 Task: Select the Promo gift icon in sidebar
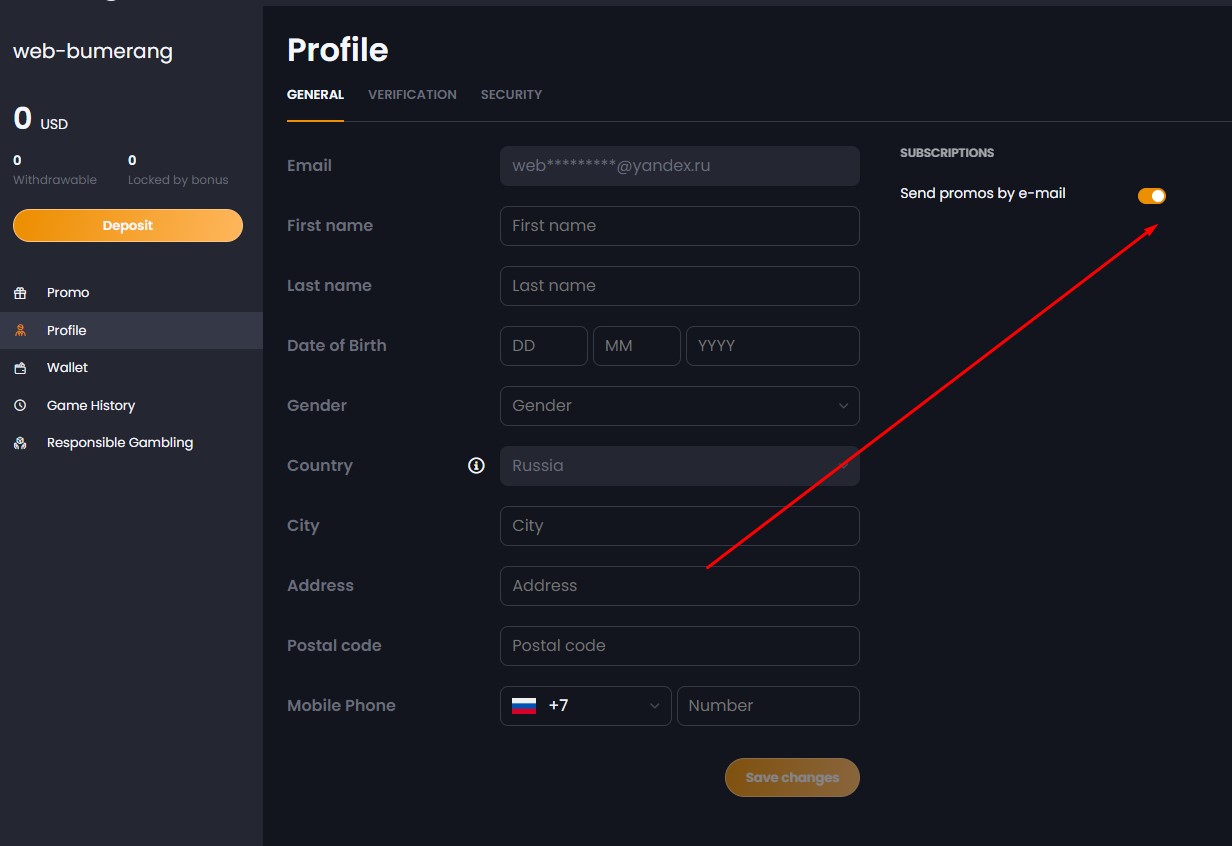[x=22, y=292]
